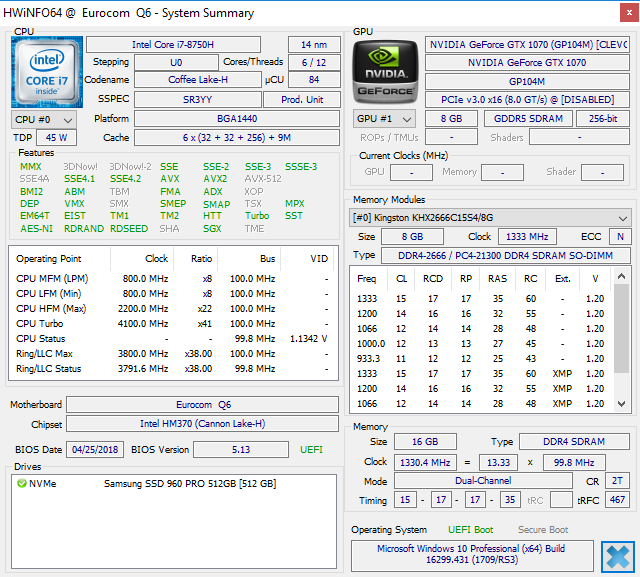
Task: Click the µCU 84 field
Action: tap(314, 80)
